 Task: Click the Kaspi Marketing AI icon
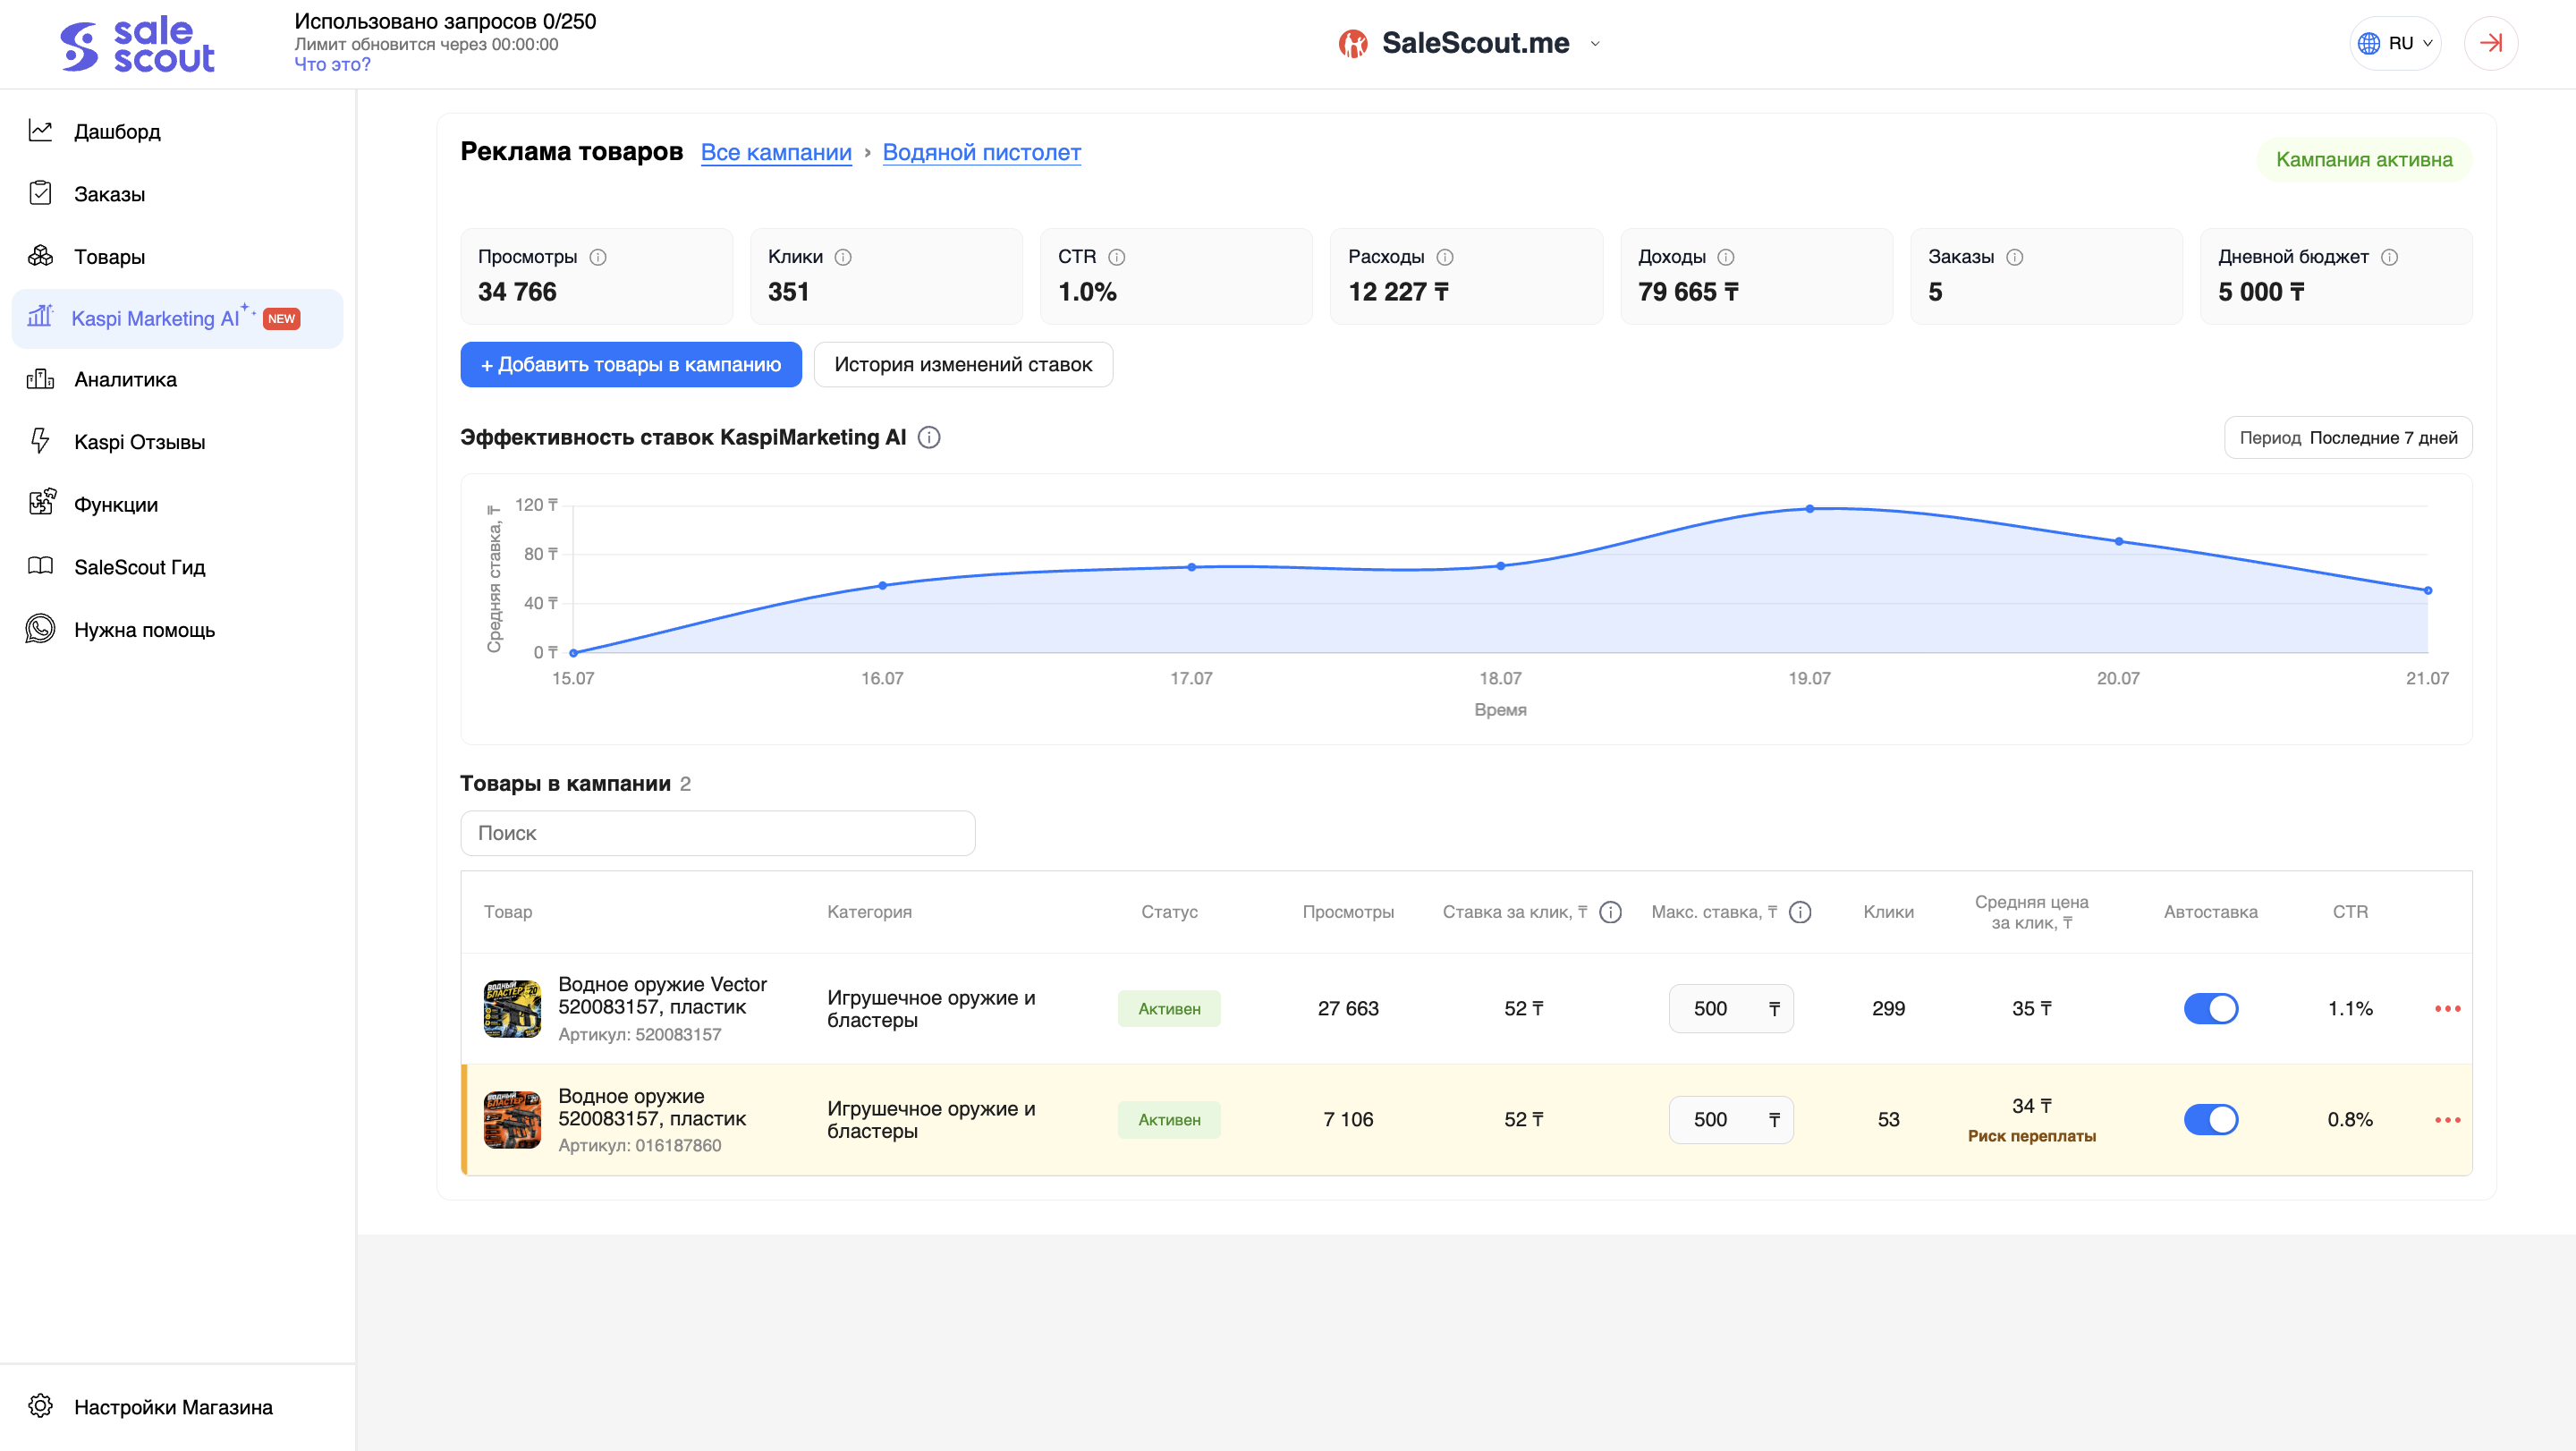[x=40, y=317]
